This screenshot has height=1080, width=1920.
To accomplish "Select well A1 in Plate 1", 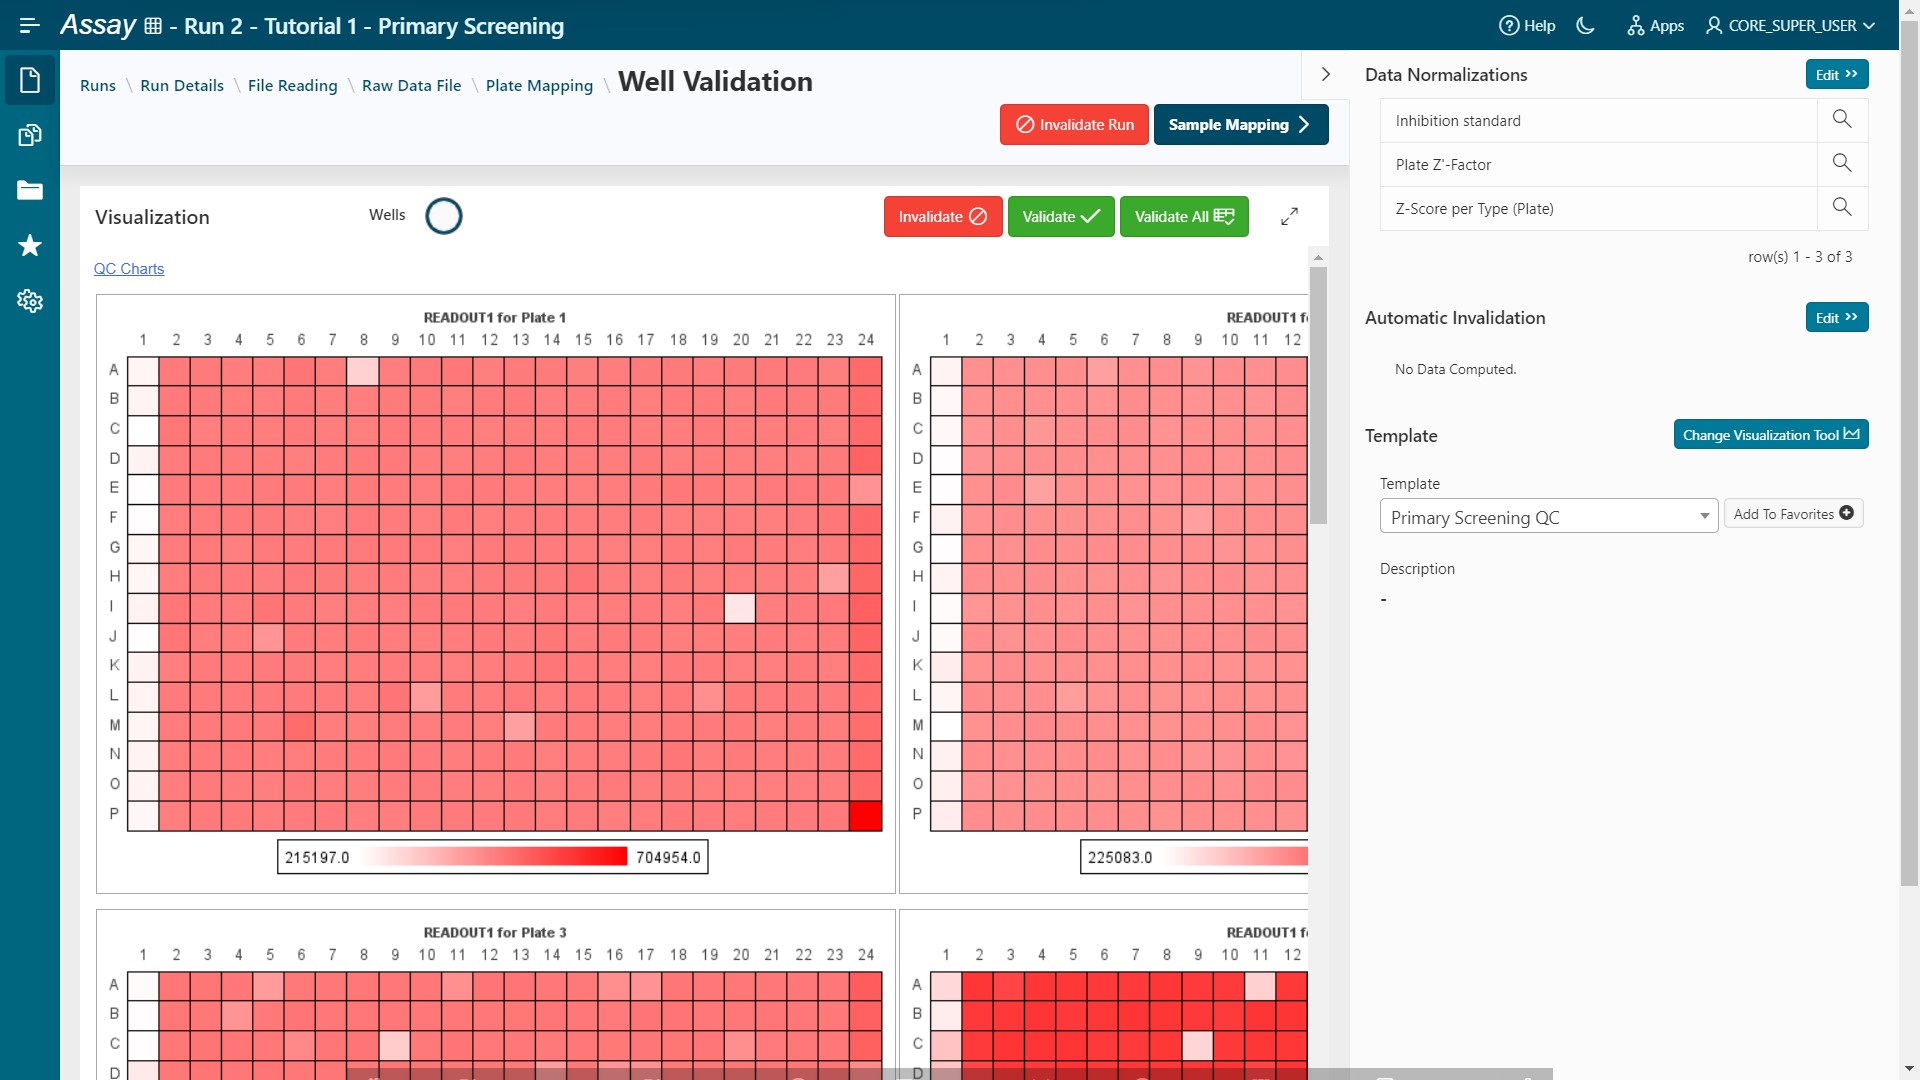I will [x=143, y=371].
